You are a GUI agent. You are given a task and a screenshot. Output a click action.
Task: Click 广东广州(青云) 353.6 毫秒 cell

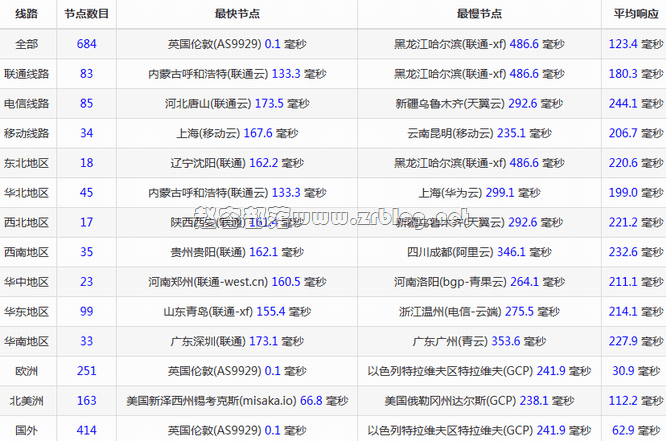click(x=479, y=341)
